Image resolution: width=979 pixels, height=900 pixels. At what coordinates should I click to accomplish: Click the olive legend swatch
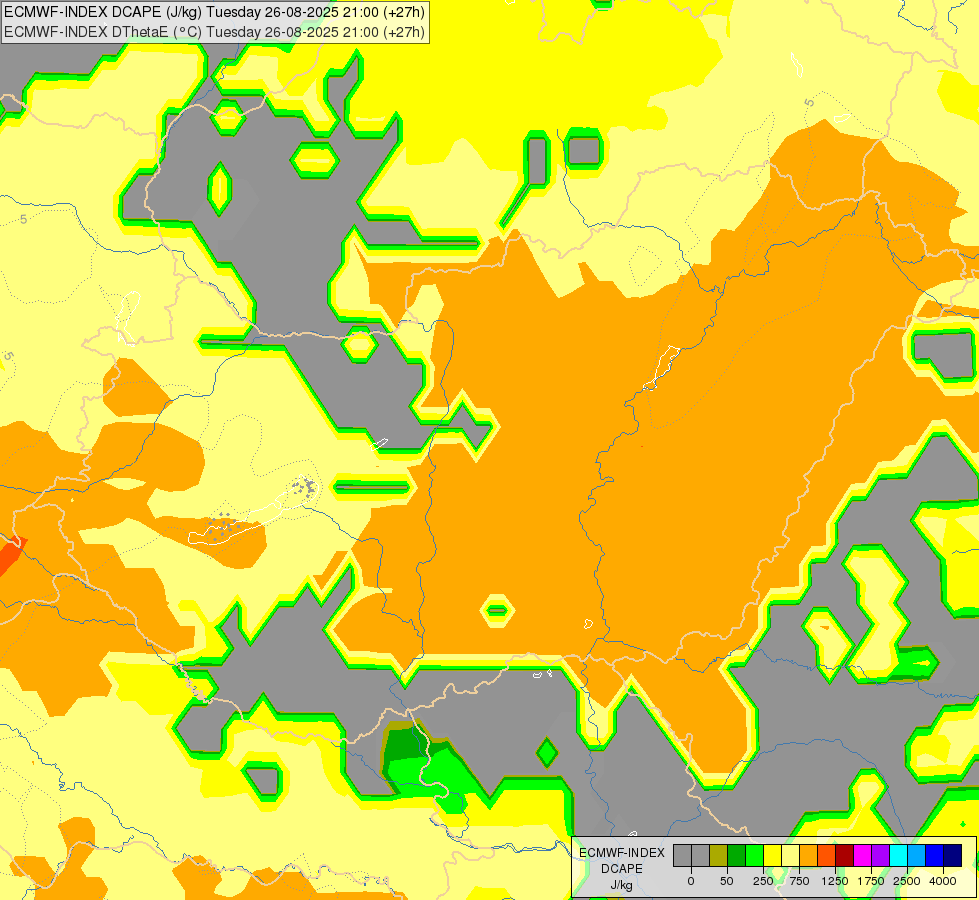coord(719,856)
